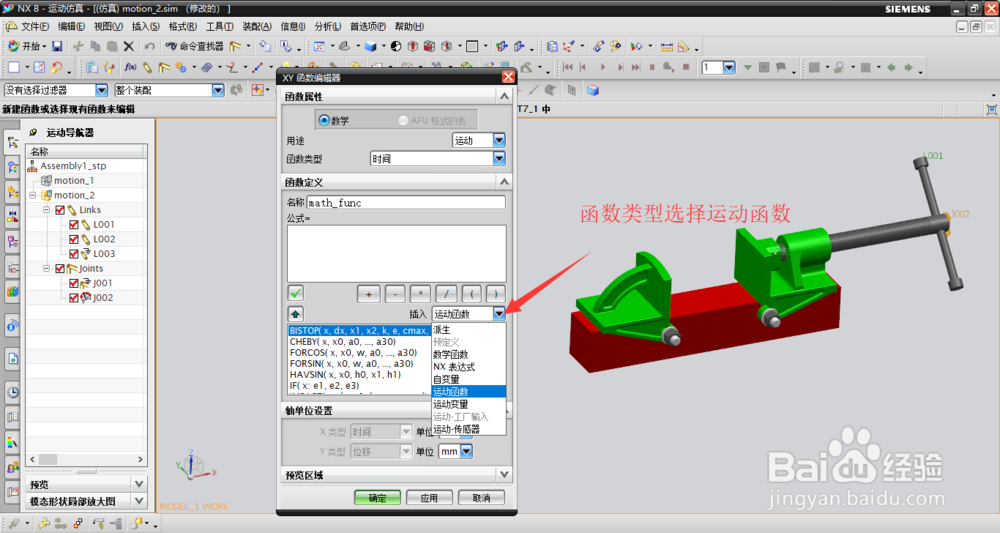Open the 函数类型 function type dropdown
Viewport: 1000px width, 533px height.
499,158
